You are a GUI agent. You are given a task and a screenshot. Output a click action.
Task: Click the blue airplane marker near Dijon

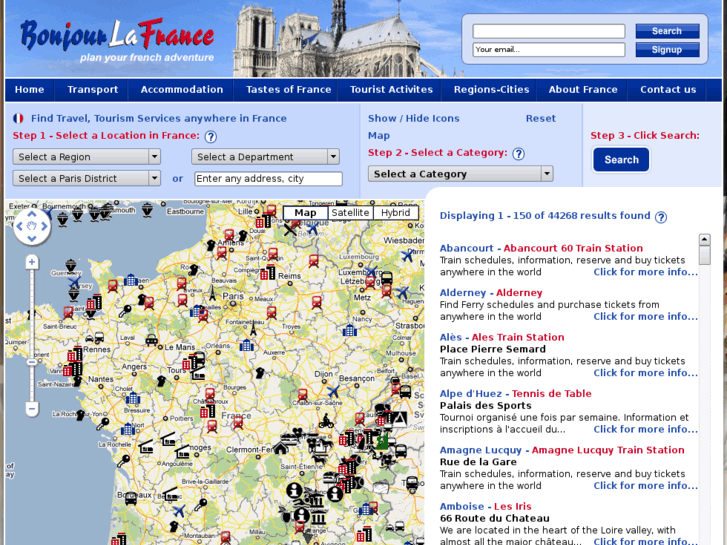[x=332, y=392]
